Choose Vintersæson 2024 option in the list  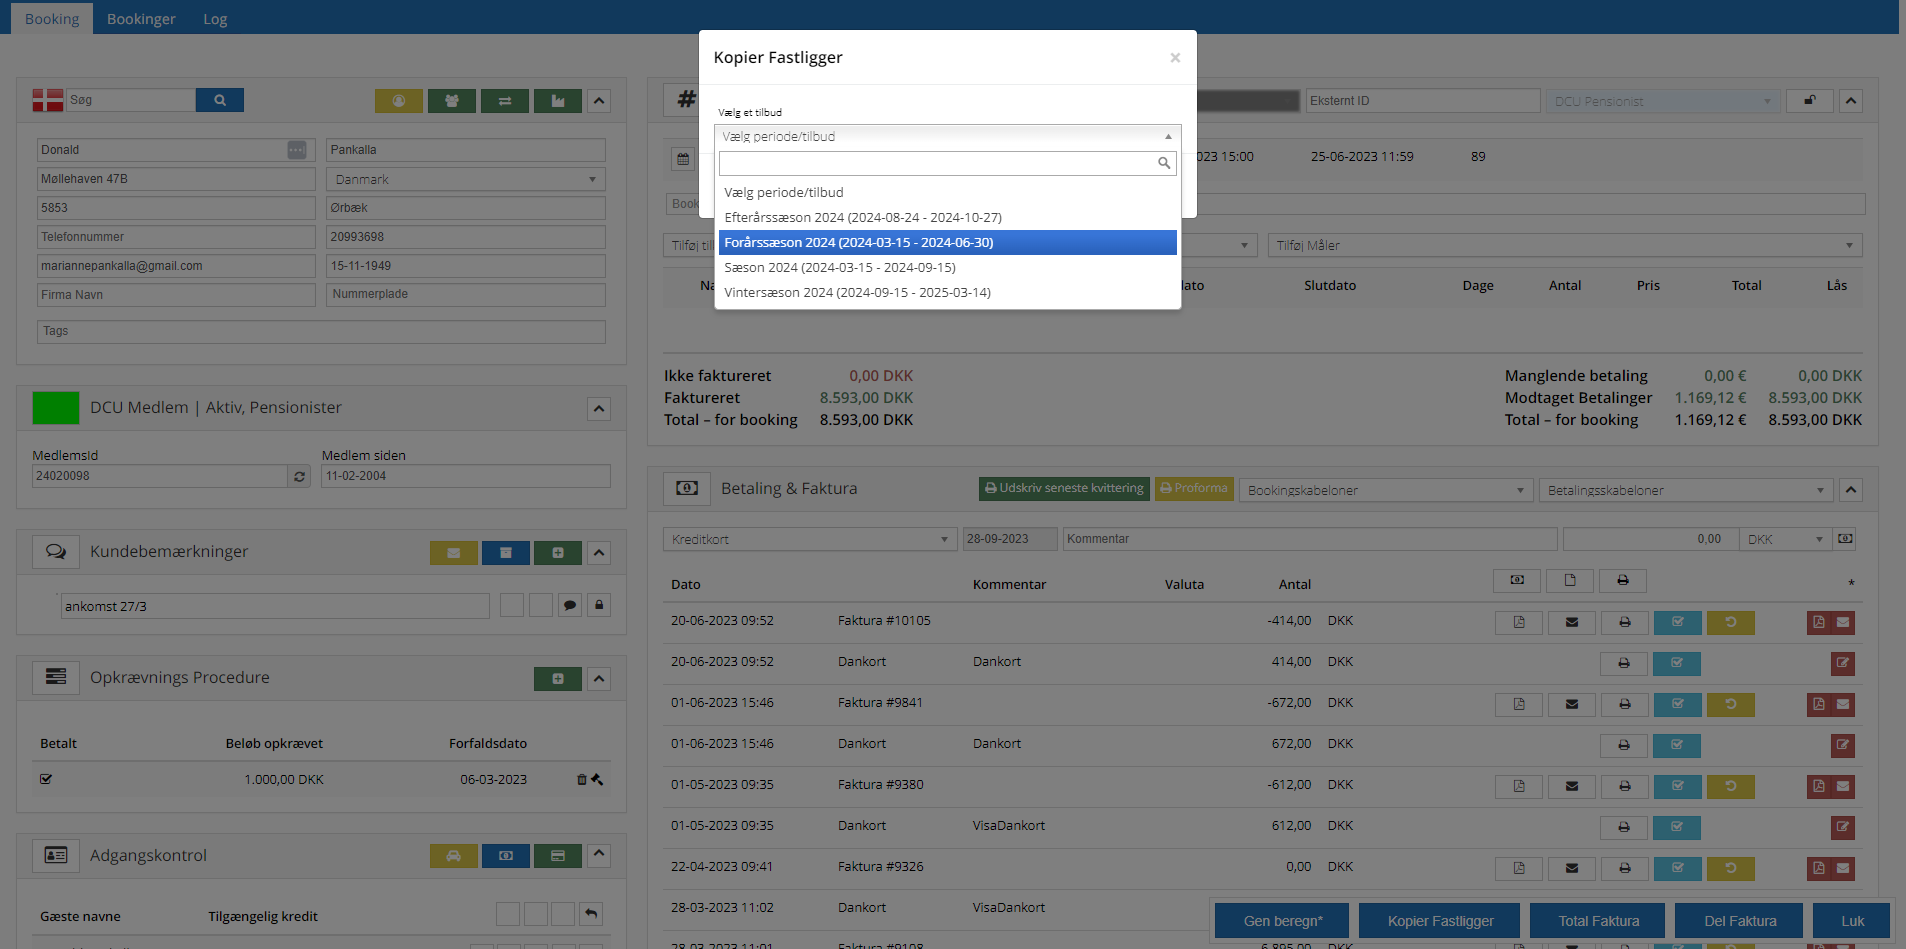tap(857, 292)
